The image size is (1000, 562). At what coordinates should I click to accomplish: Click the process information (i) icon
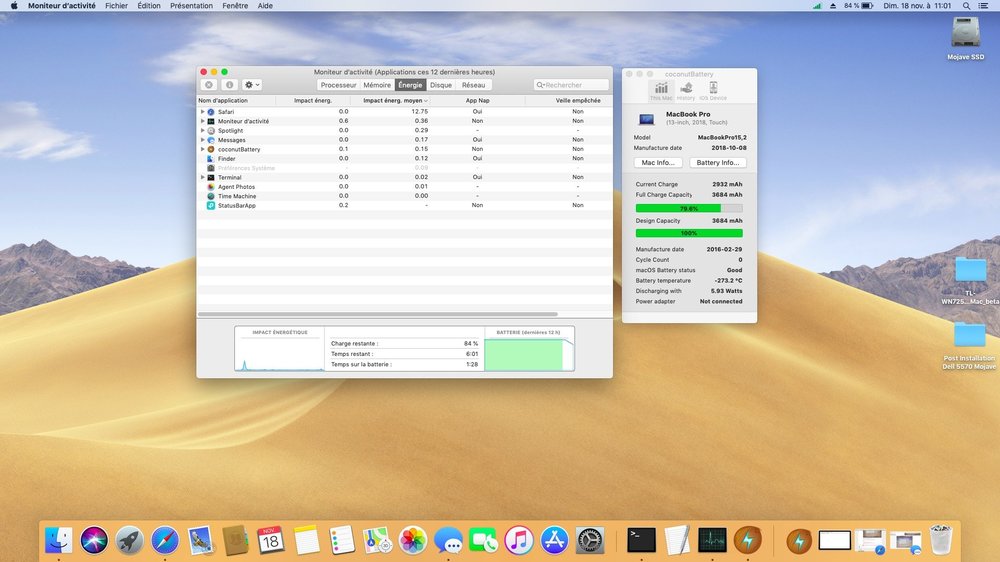[x=229, y=85]
